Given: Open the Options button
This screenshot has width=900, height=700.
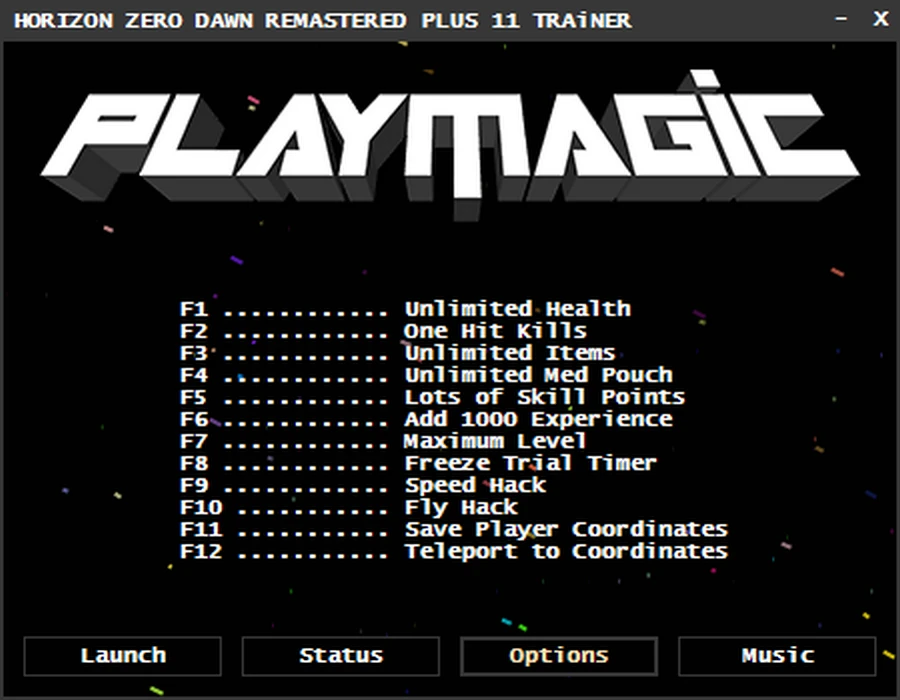Looking at the screenshot, I should pos(558,656).
